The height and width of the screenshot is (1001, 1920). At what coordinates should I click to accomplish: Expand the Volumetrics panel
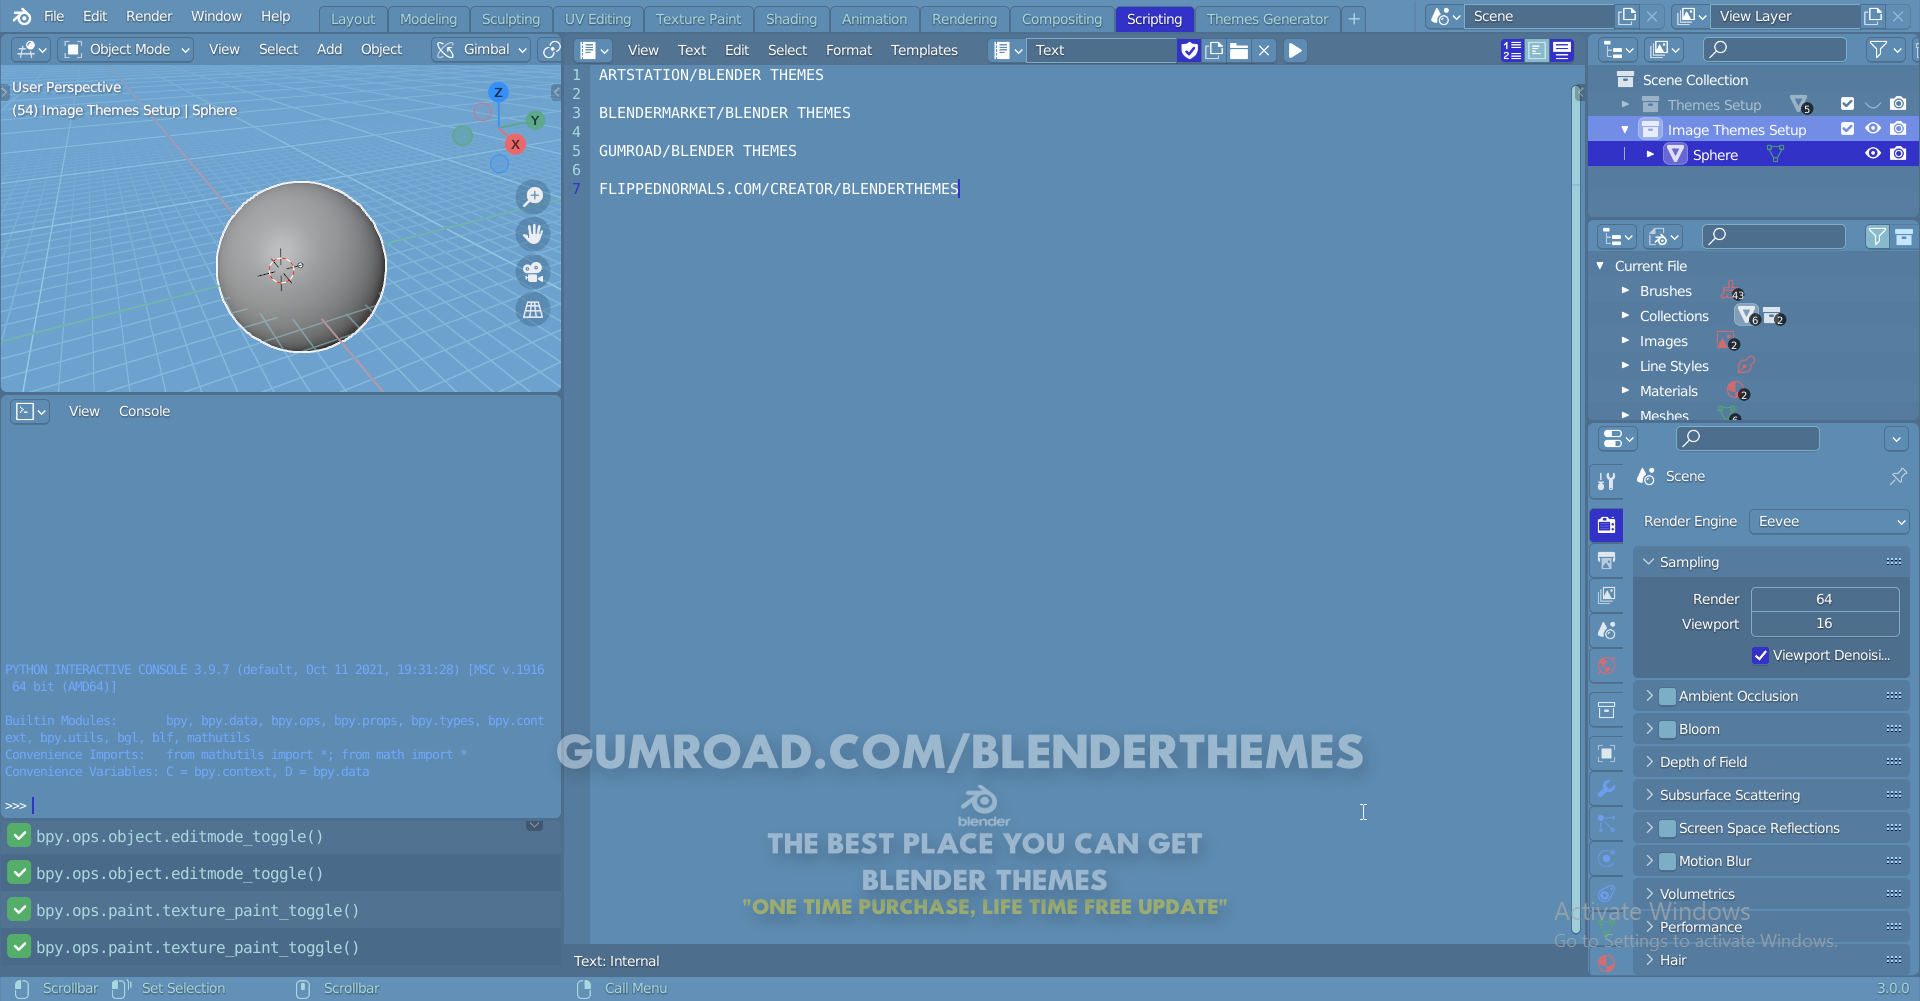[1771, 895]
